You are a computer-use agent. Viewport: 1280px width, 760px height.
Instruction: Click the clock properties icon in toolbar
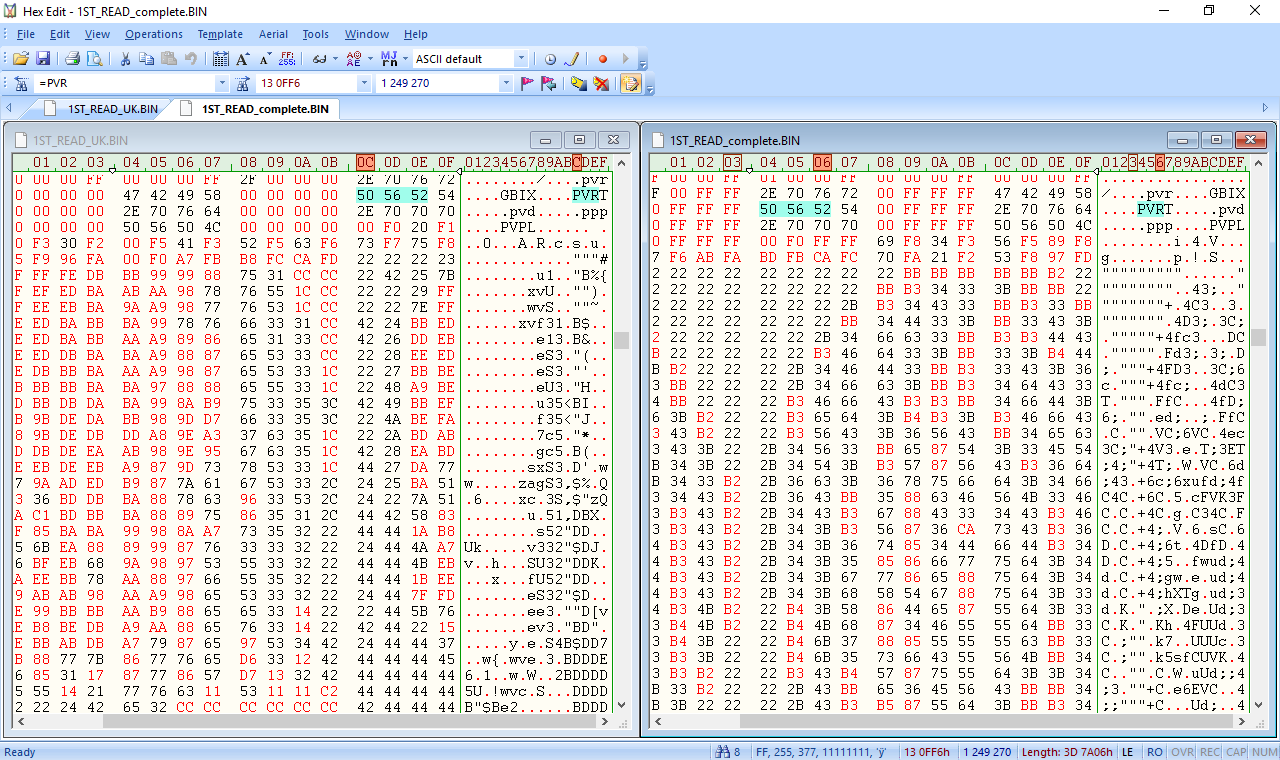(x=550, y=59)
